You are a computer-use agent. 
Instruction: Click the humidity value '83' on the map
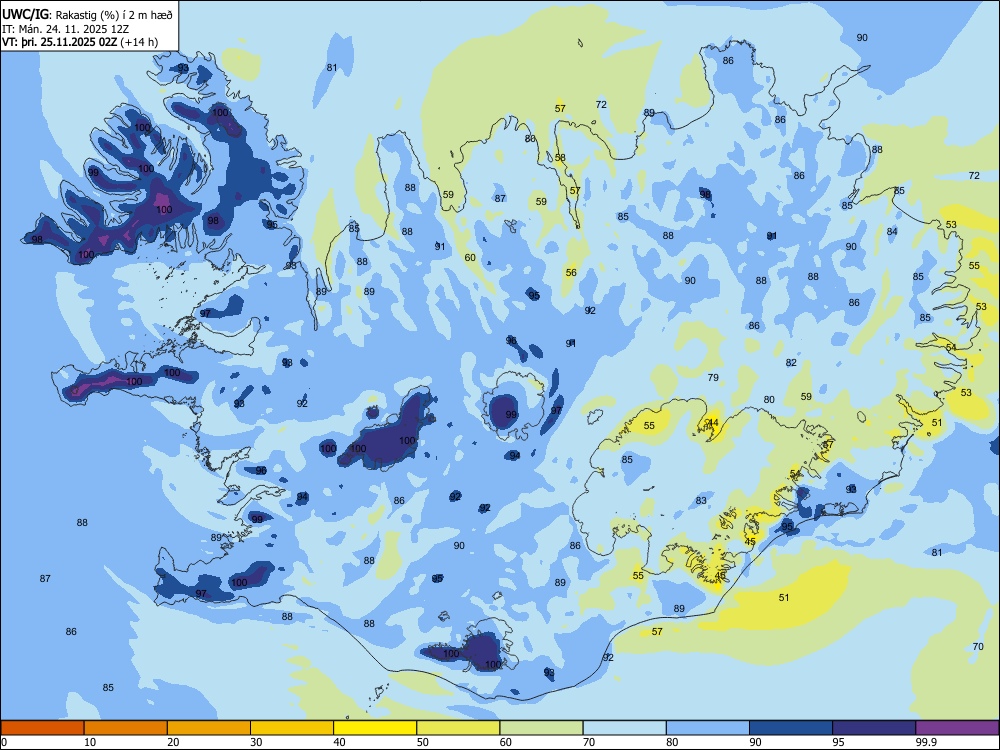pyautogui.click(x=701, y=501)
